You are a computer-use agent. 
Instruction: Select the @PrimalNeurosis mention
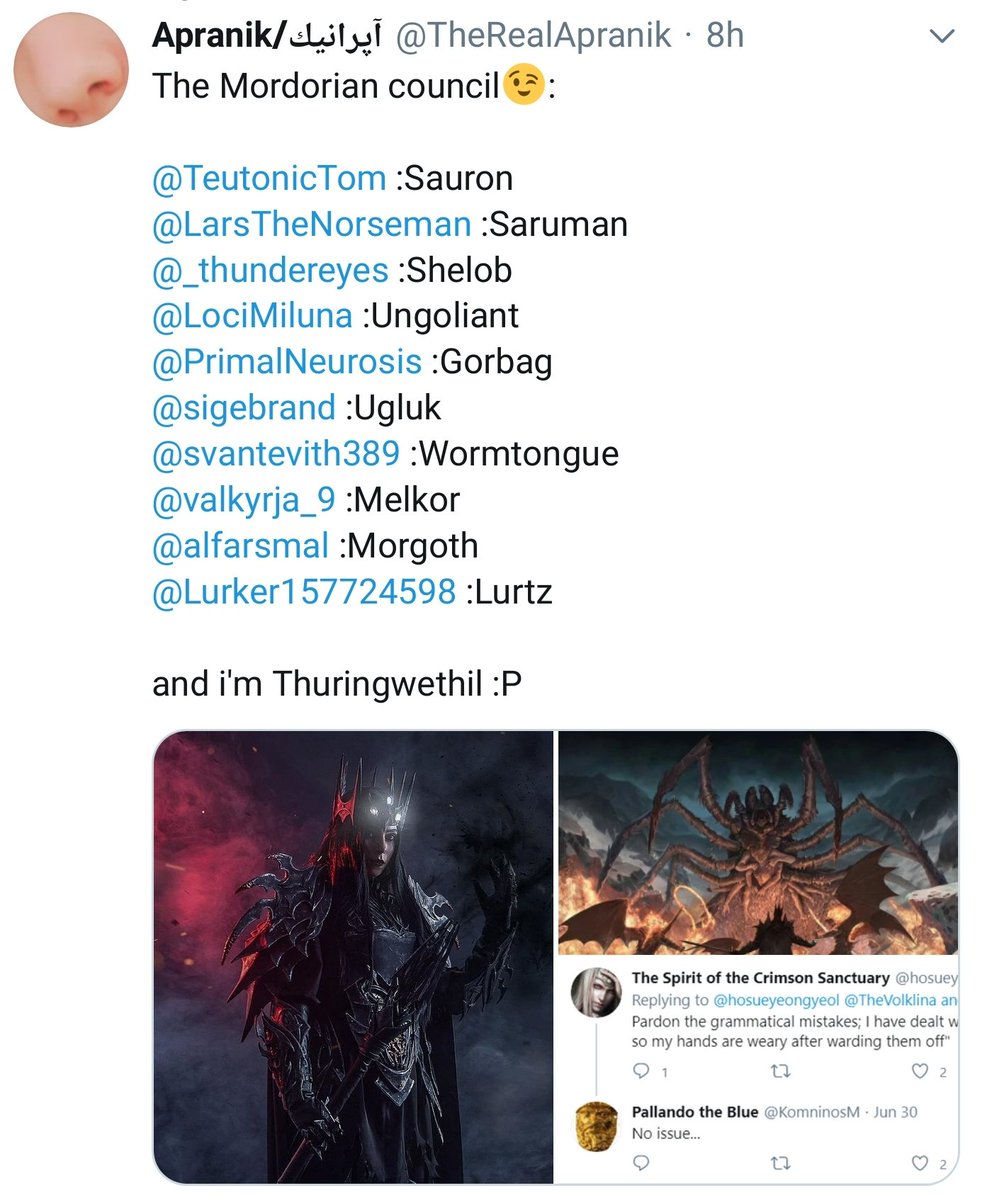pyautogui.click(x=286, y=362)
